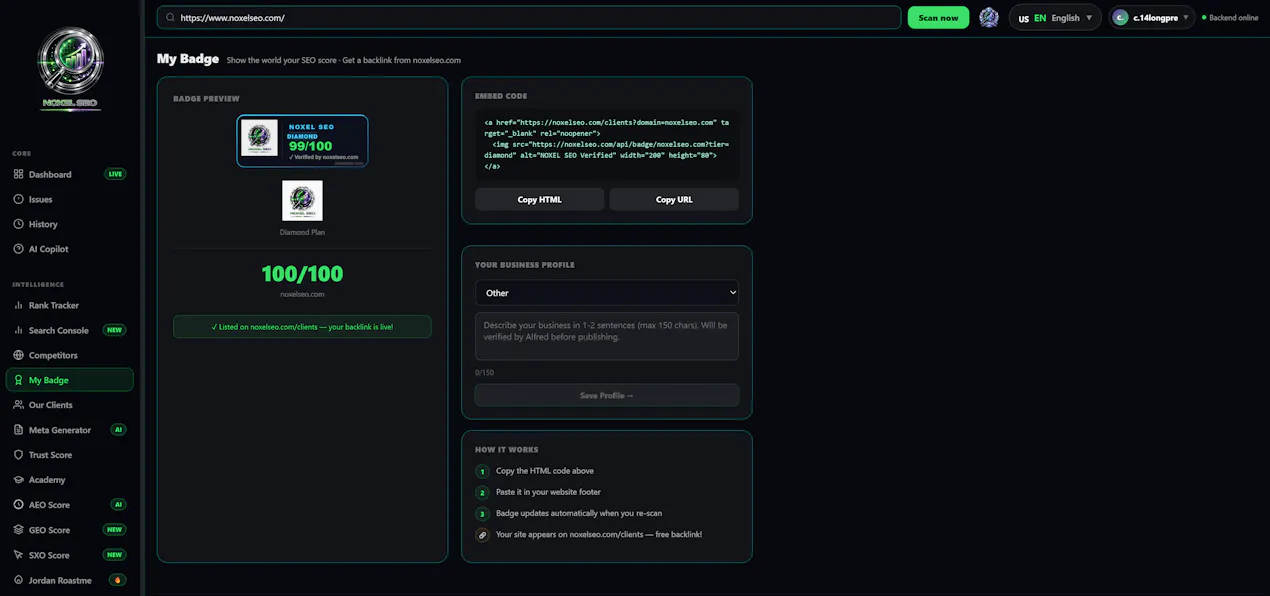Click the Save Profile button

607,395
